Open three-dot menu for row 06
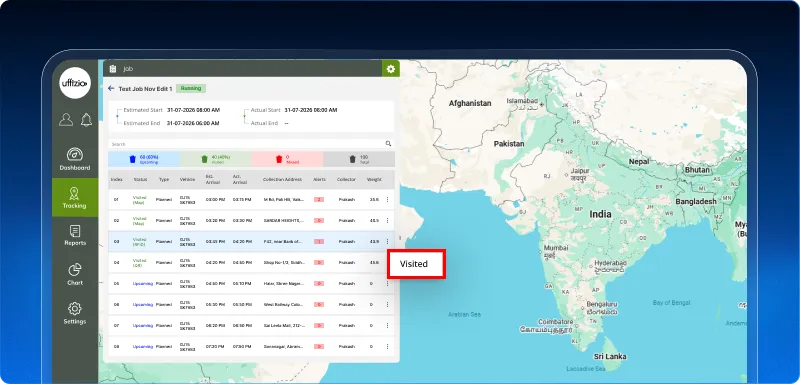The height and width of the screenshot is (384, 800). 387,304
